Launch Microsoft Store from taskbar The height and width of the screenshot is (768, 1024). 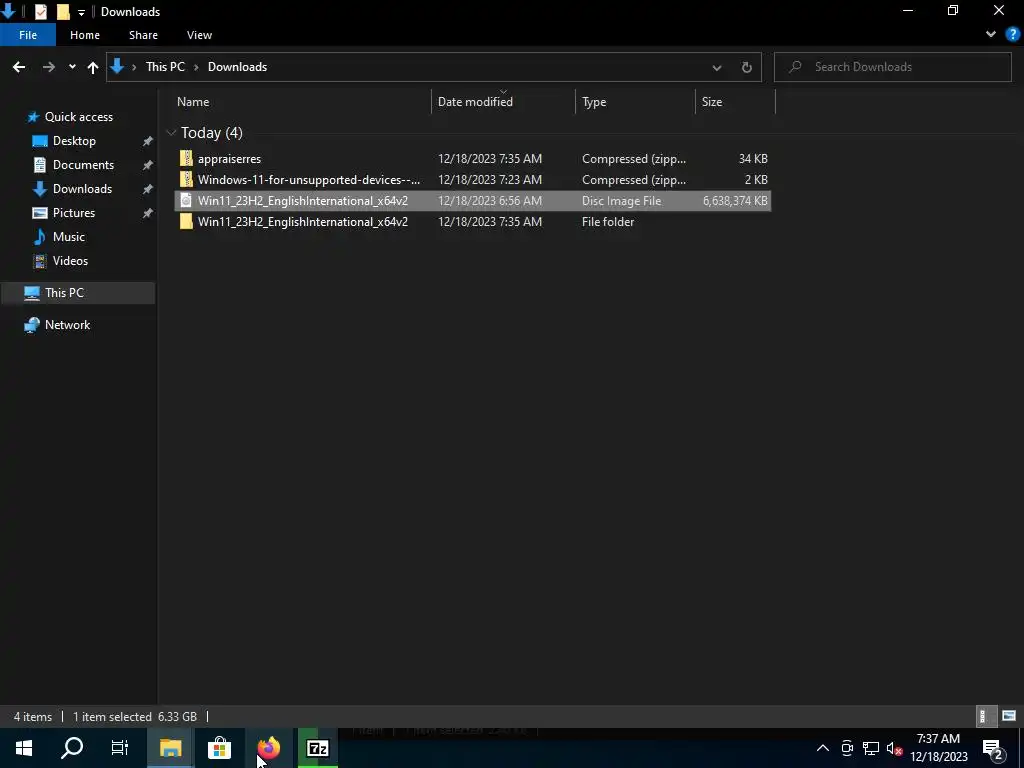(x=219, y=748)
